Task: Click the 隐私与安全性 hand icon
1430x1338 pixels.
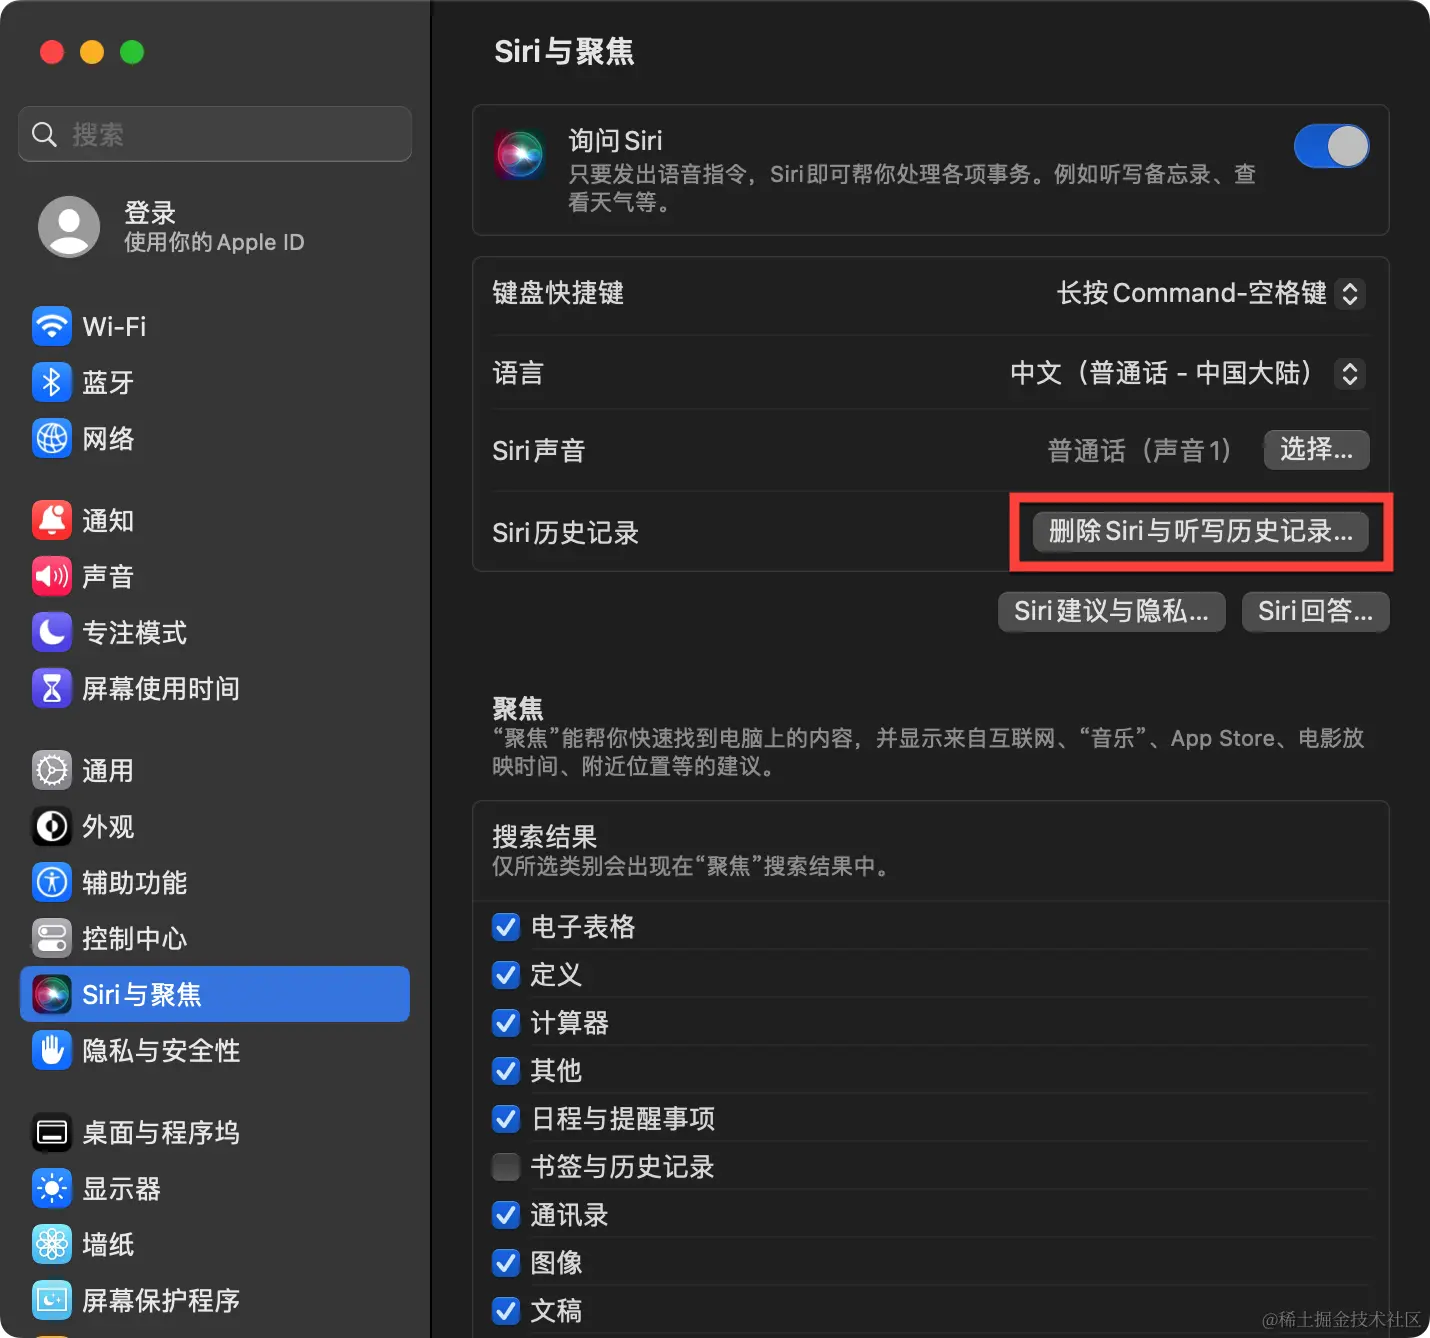Action: [x=52, y=1050]
